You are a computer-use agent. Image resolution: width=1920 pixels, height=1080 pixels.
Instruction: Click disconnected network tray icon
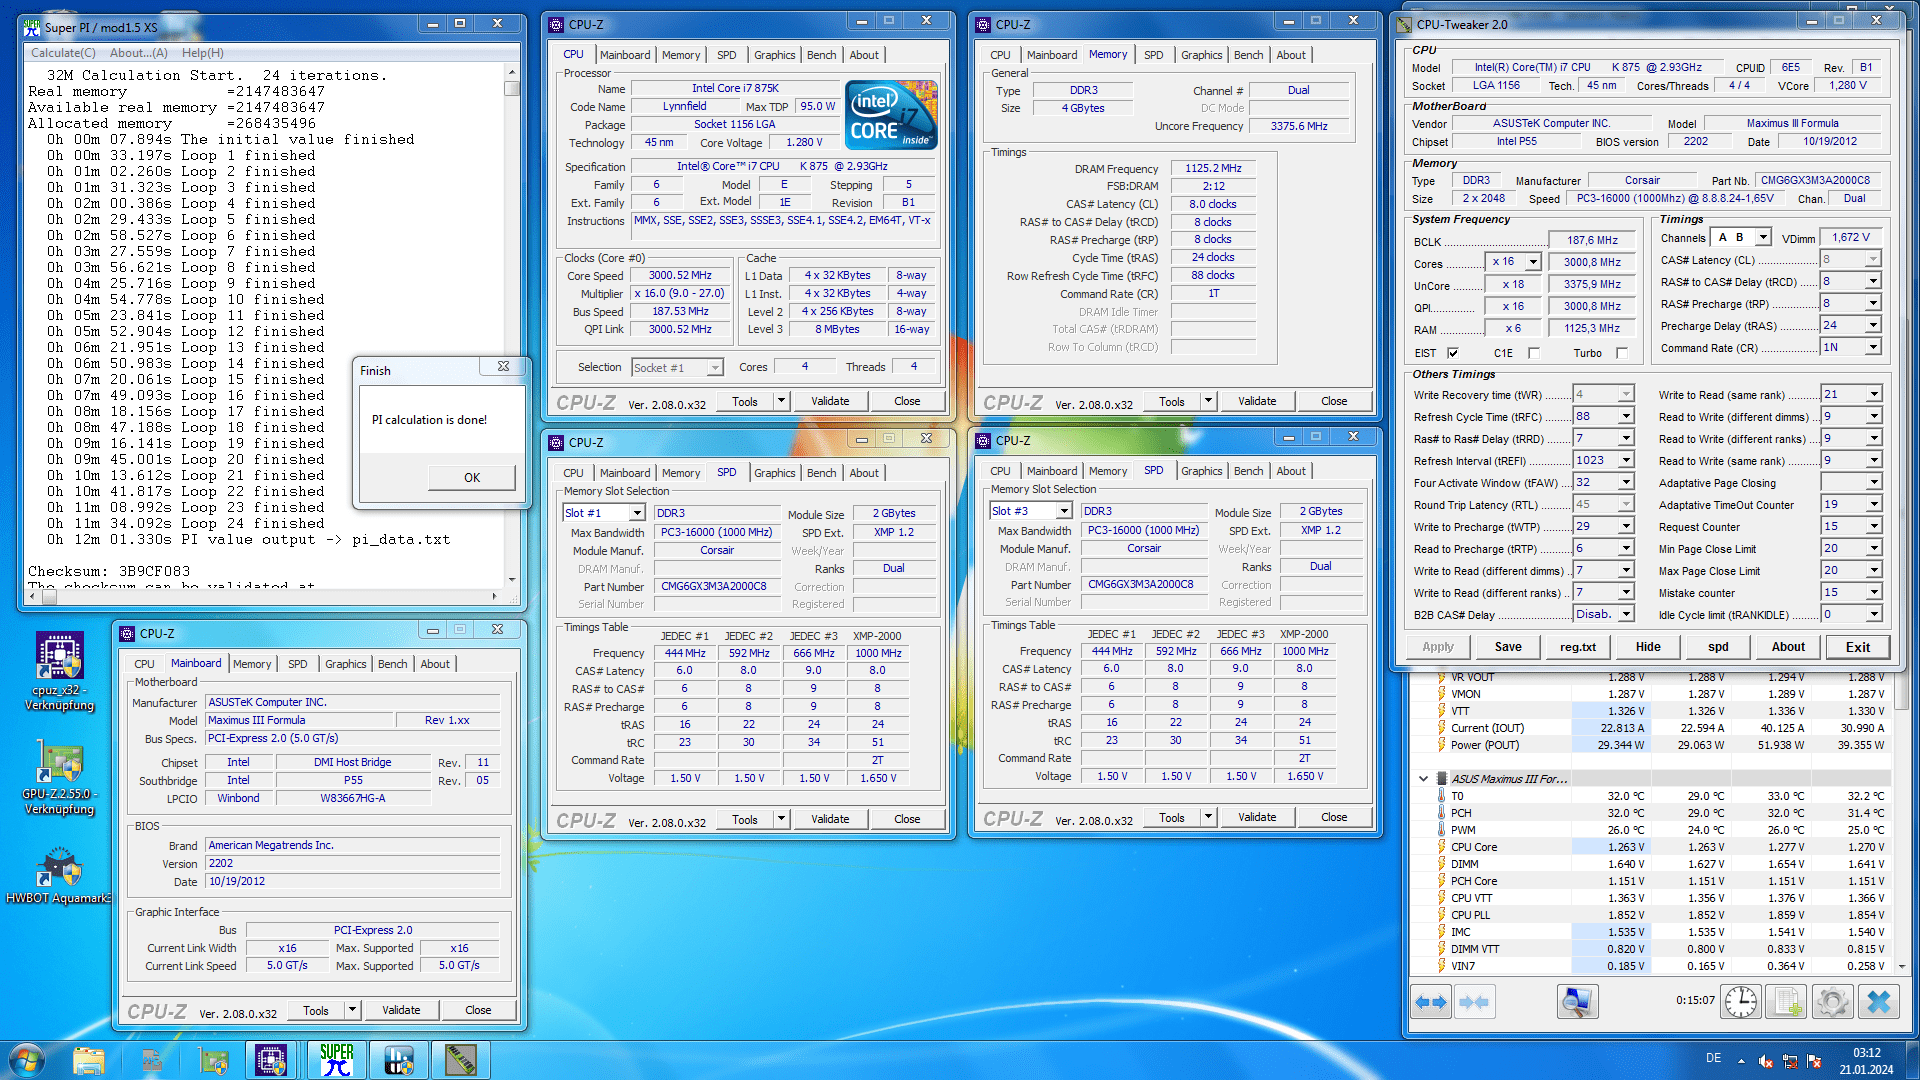[1790, 1061]
